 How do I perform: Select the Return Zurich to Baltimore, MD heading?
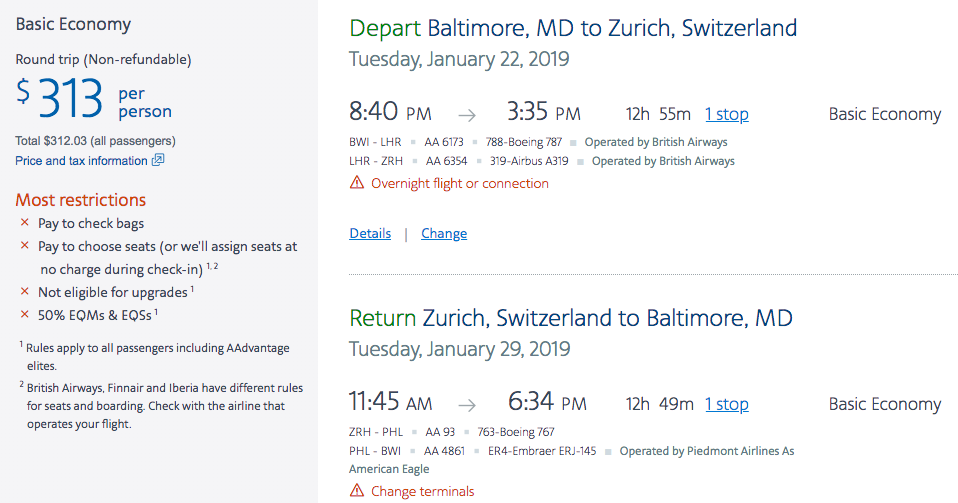[570, 318]
